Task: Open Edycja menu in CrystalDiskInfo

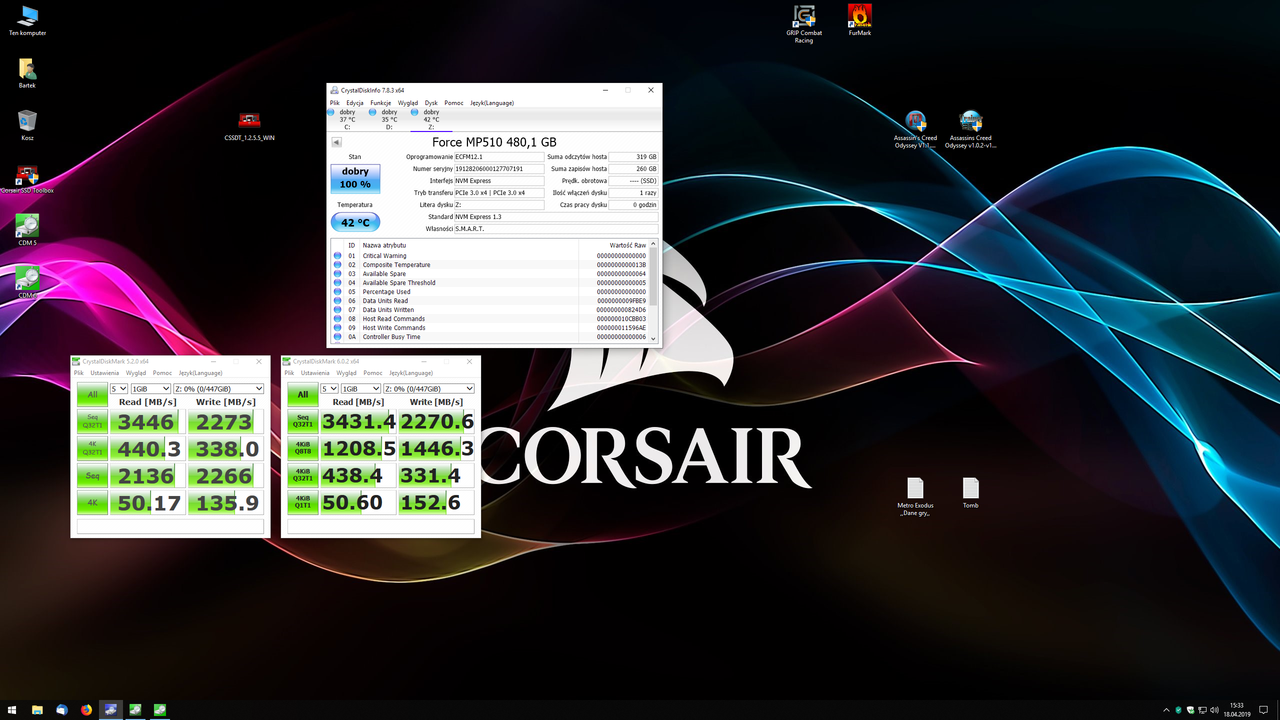Action: pyautogui.click(x=355, y=103)
